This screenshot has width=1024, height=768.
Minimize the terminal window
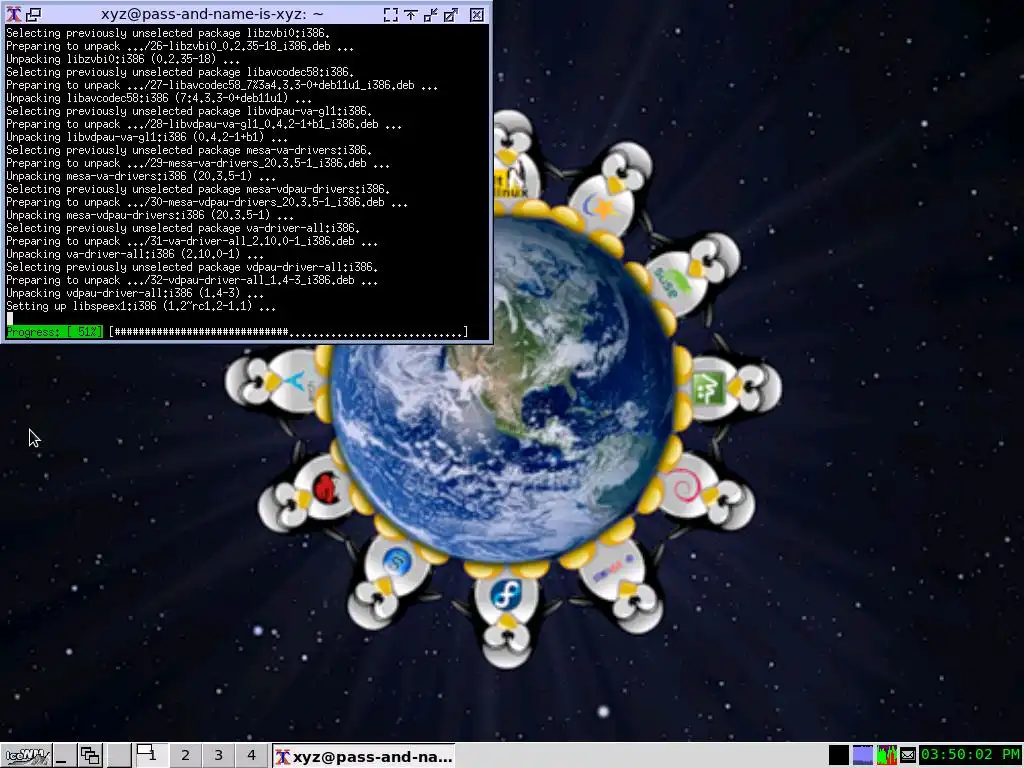pos(431,14)
